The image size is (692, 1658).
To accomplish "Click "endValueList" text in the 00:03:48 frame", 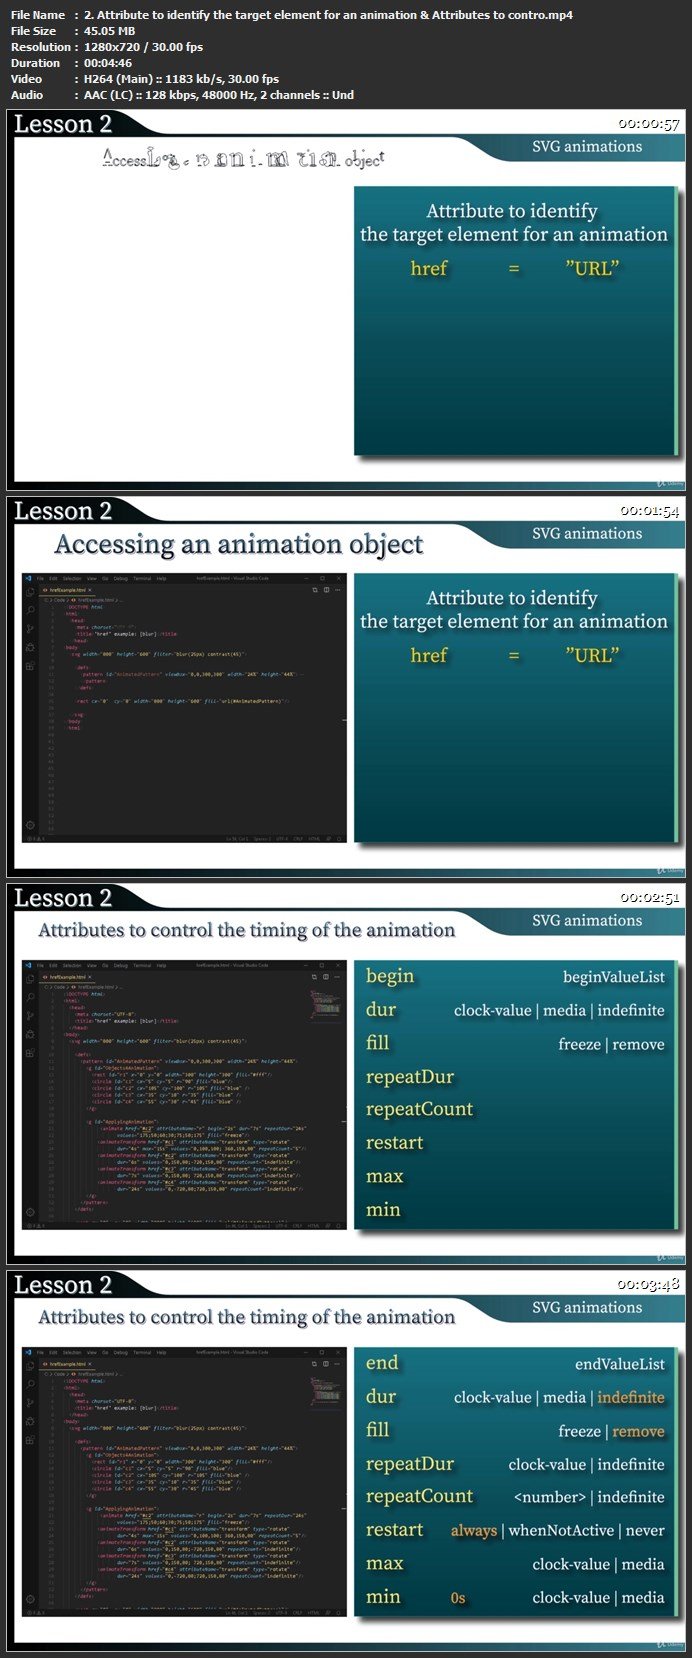I will (620, 1364).
